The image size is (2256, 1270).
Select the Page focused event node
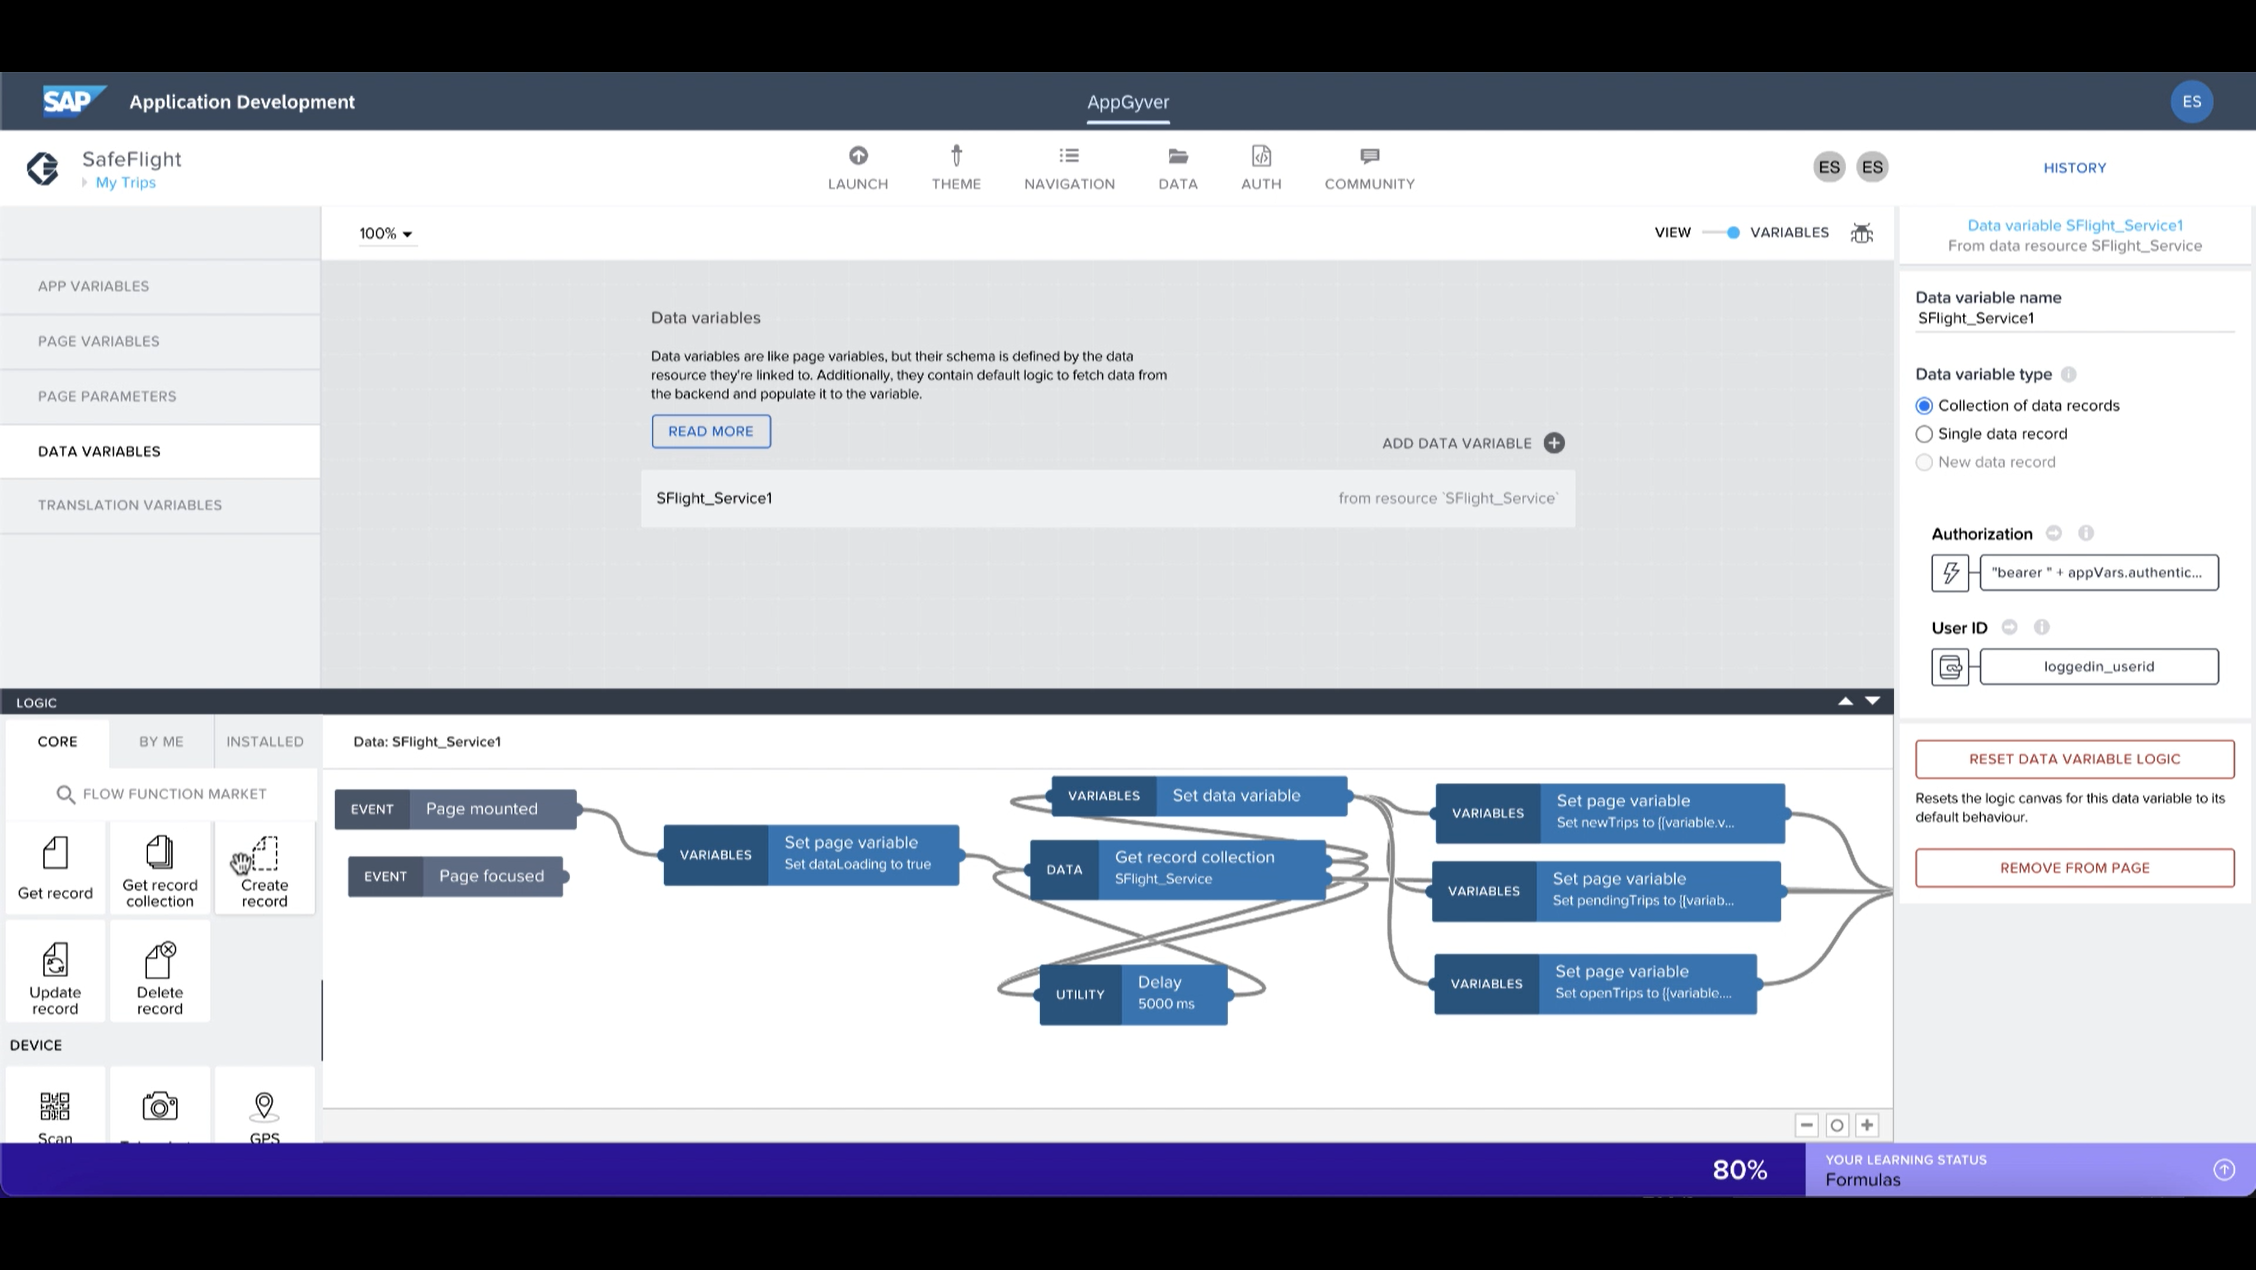pos(456,876)
